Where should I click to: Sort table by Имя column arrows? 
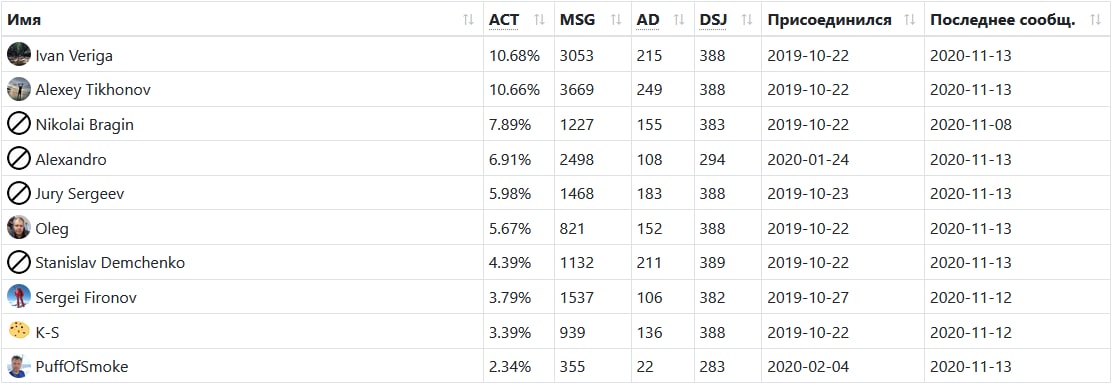pos(468,20)
